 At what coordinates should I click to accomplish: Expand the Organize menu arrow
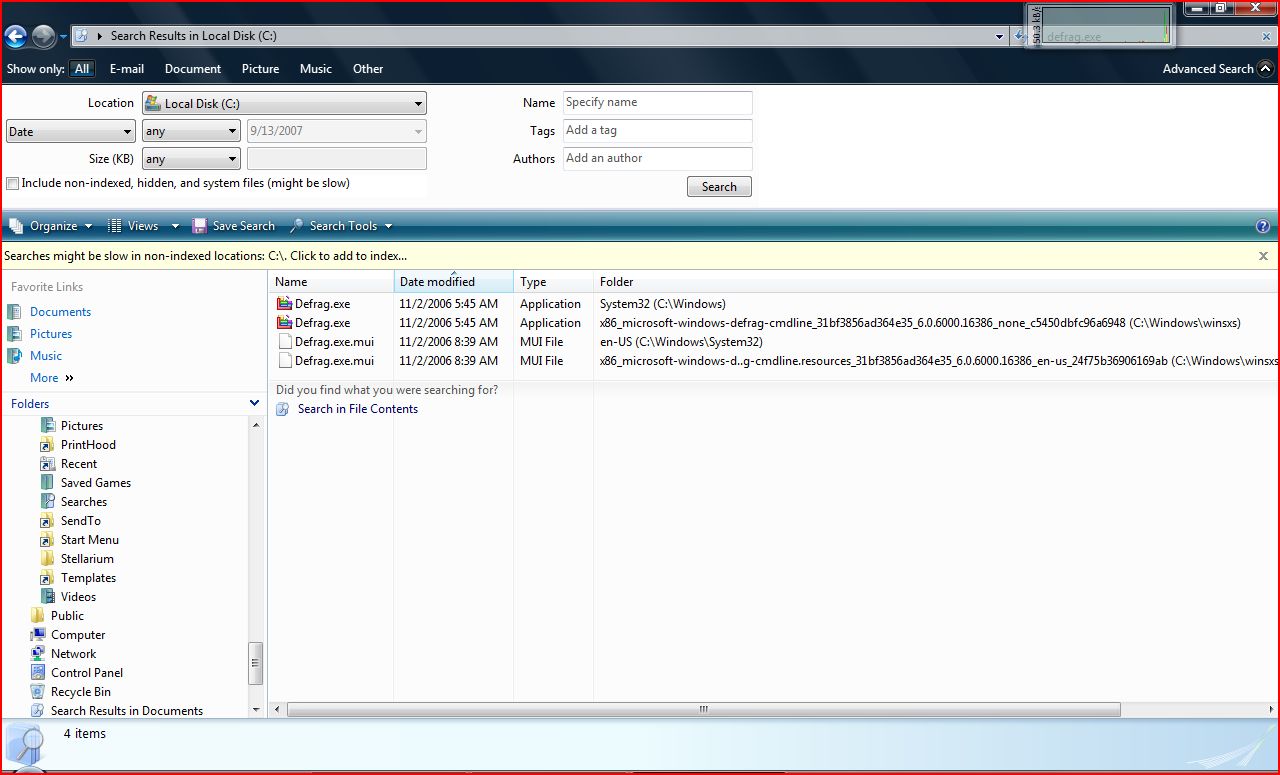[x=88, y=227]
